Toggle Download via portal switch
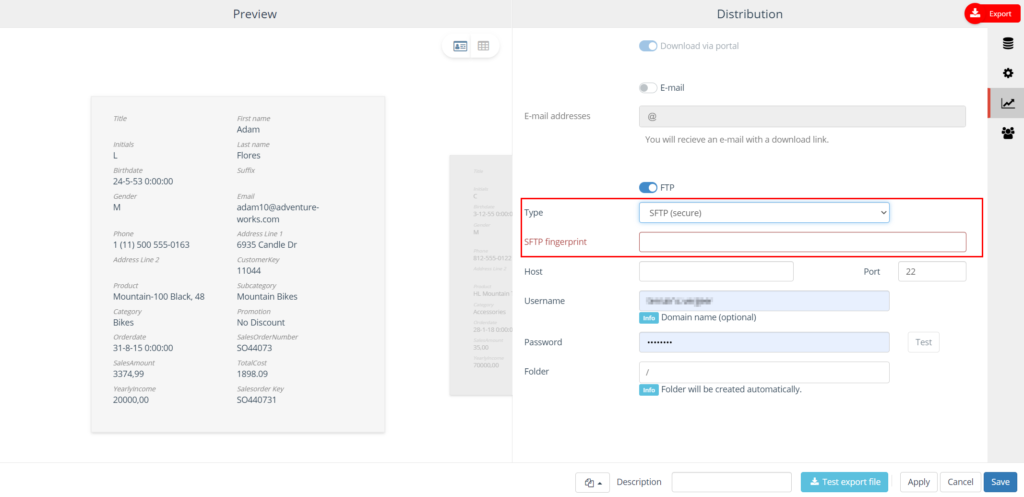Screen dimensions: 1024x497 (648, 46)
